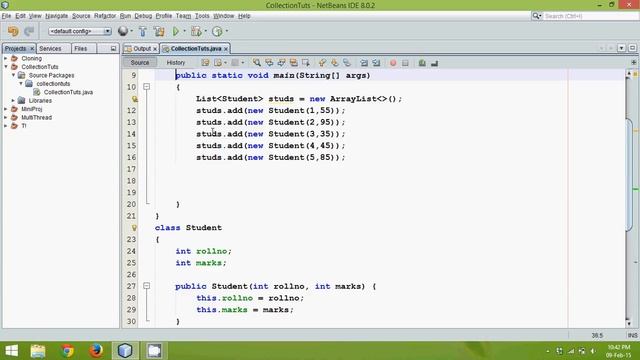Click the Stop Macro Recording icon
The width and height of the screenshot is (640, 360).
[x=405, y=63]
